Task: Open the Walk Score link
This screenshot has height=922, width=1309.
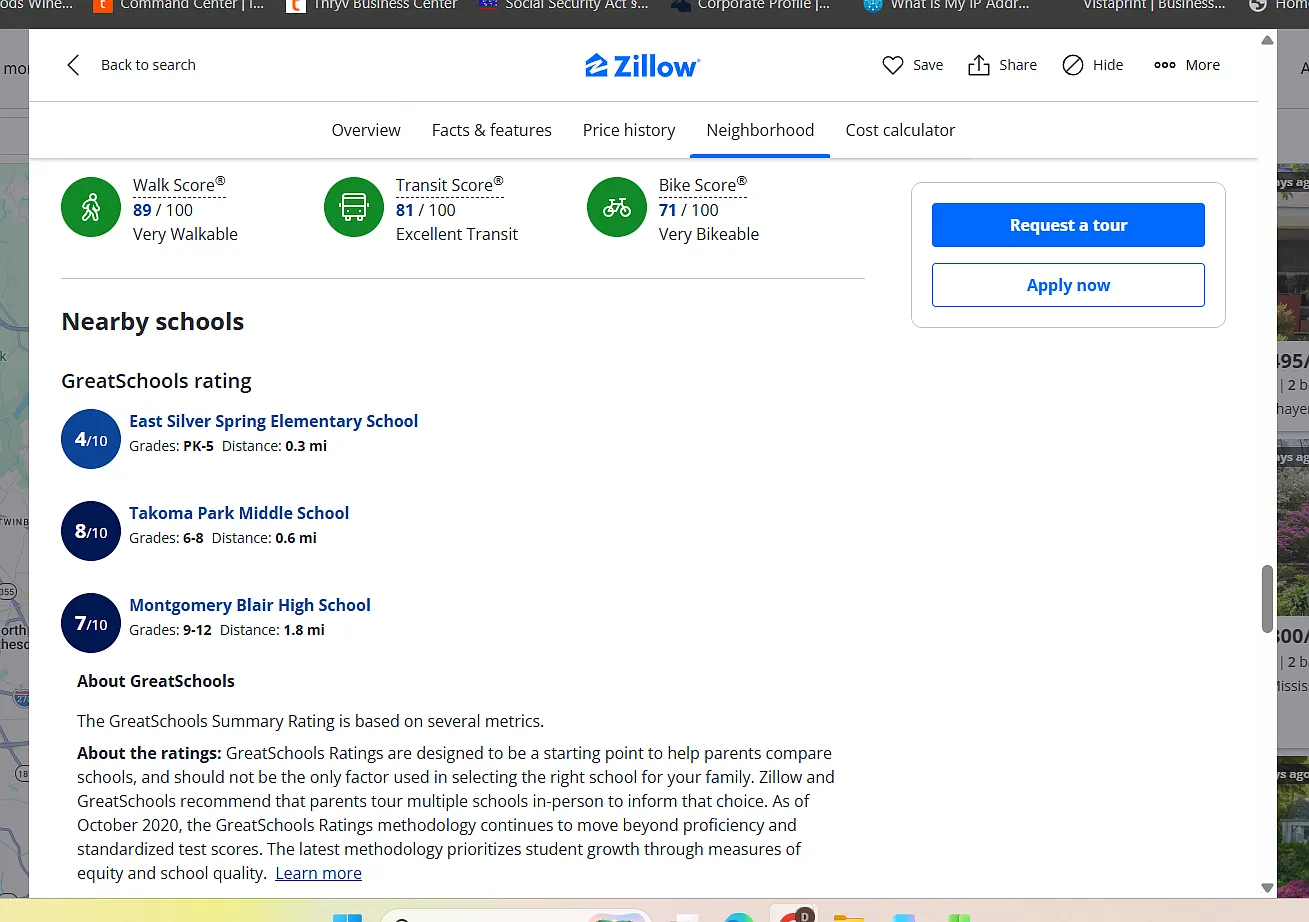Action: (x=179, y=185)
